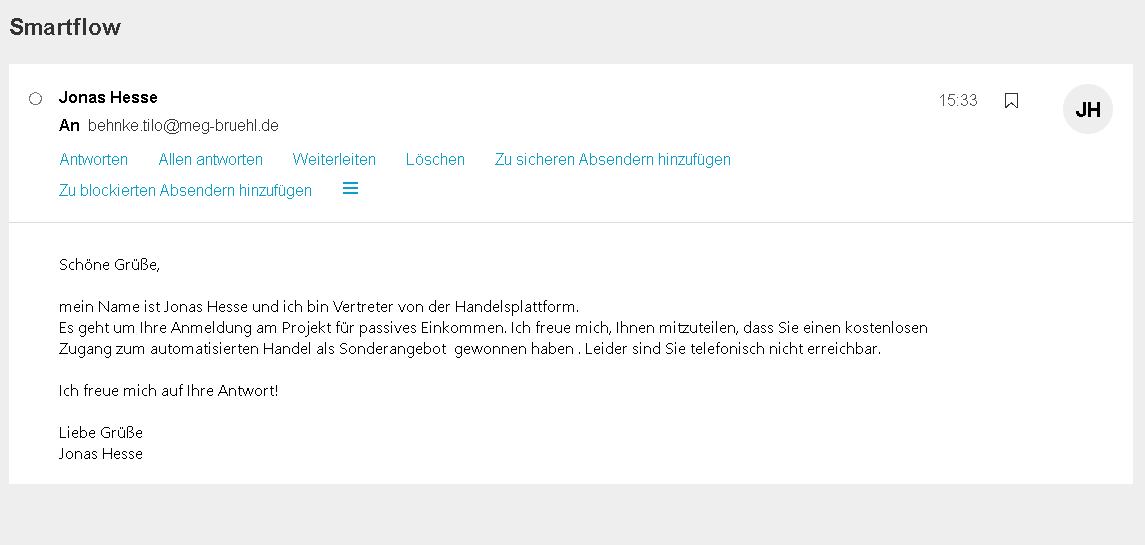Delete the message using Löschen
Viewport: 1145px width, 545px height.
tap(435, 159)
